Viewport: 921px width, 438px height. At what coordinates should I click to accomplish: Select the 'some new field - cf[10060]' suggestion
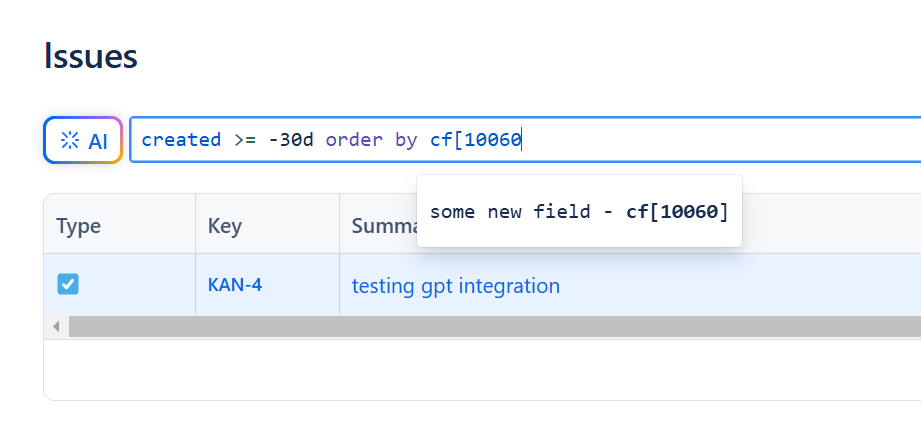(579, 212)
